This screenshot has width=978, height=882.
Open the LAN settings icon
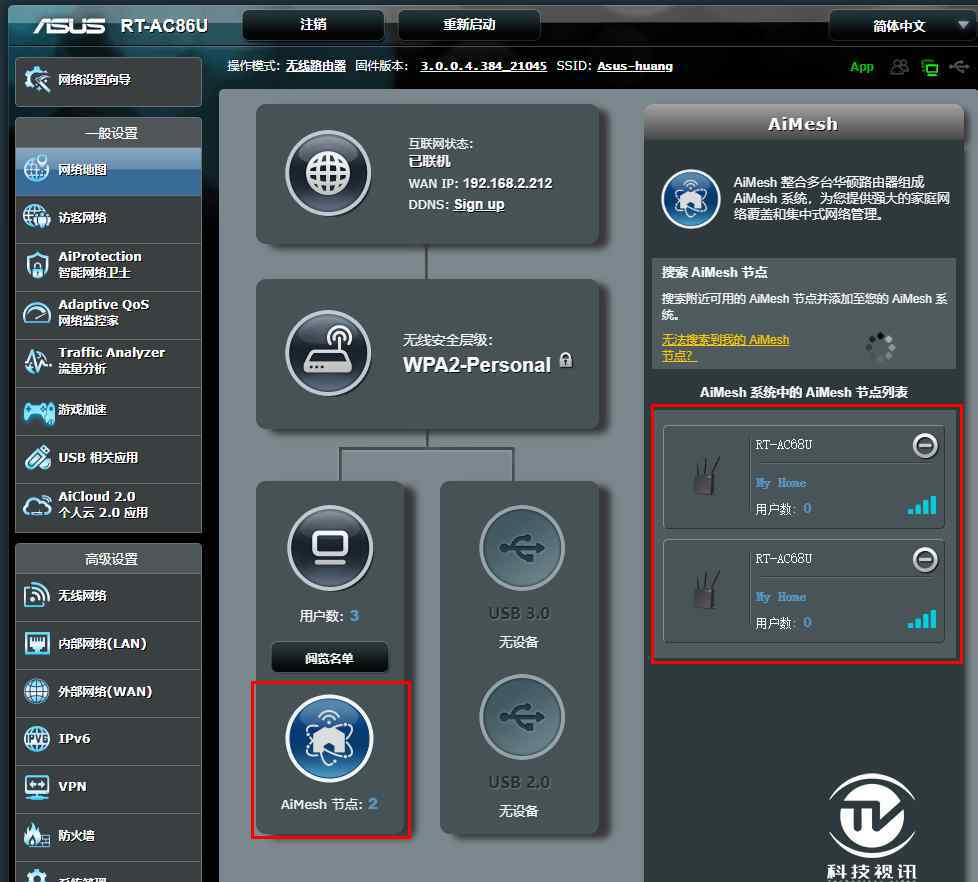point(36,642)
